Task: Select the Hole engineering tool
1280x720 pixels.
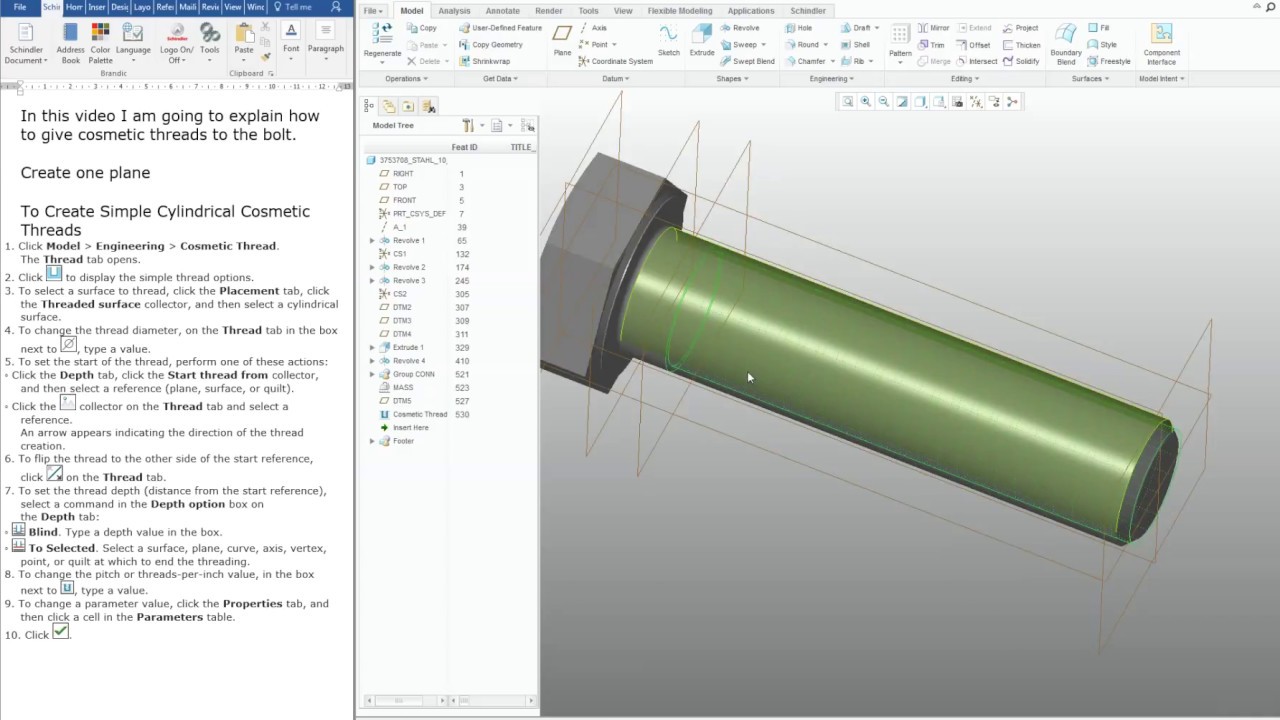Action: click(x=798, y=28)
